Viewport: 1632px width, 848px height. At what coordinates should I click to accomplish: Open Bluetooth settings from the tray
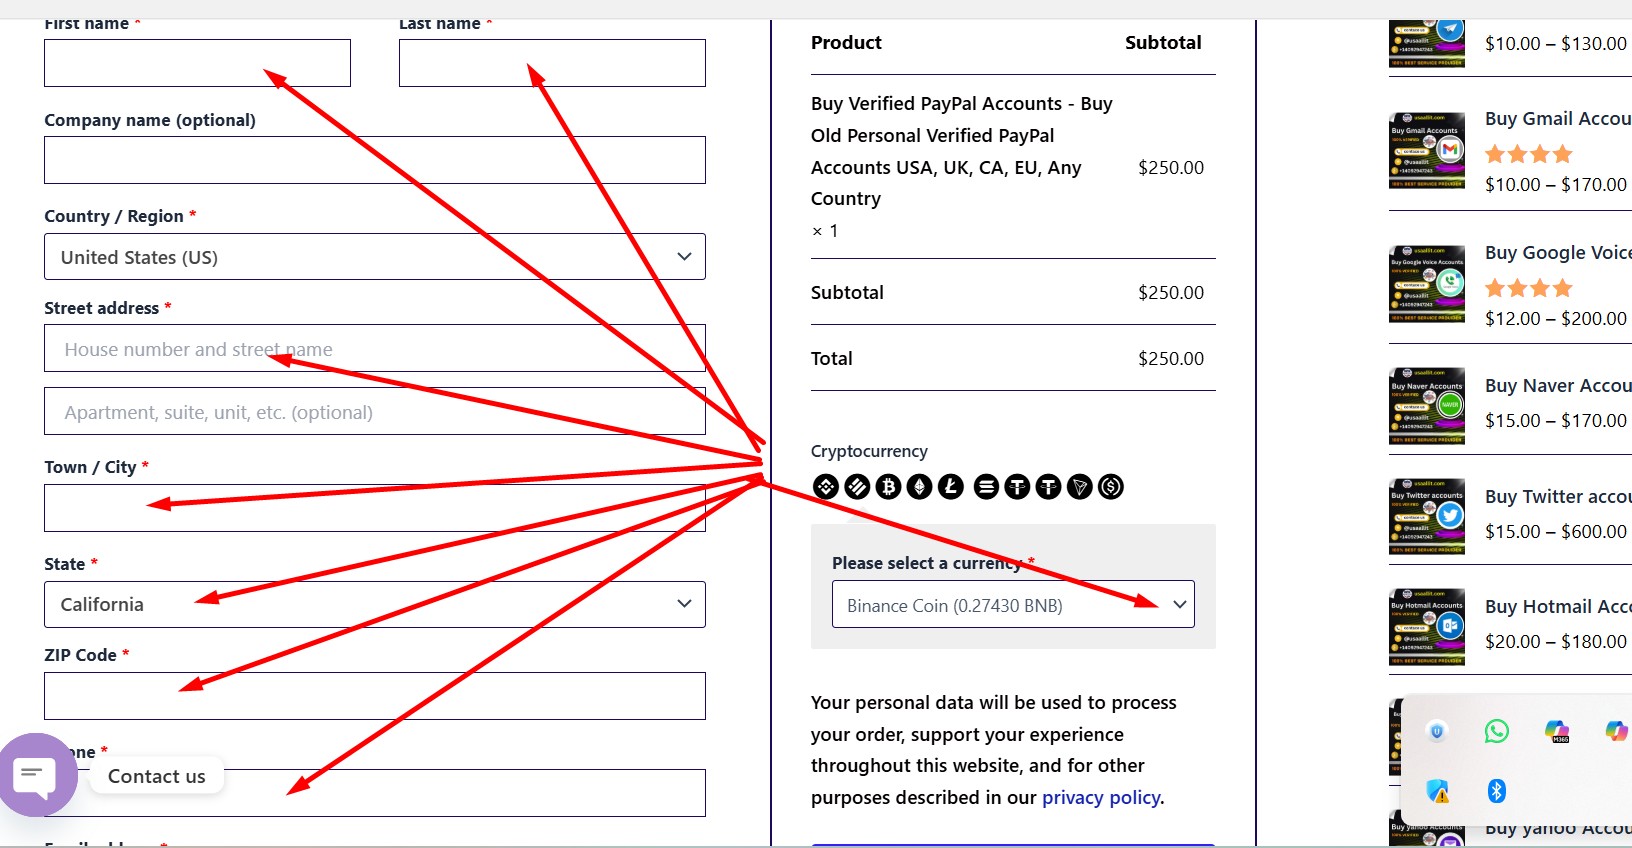(1496, 790)
